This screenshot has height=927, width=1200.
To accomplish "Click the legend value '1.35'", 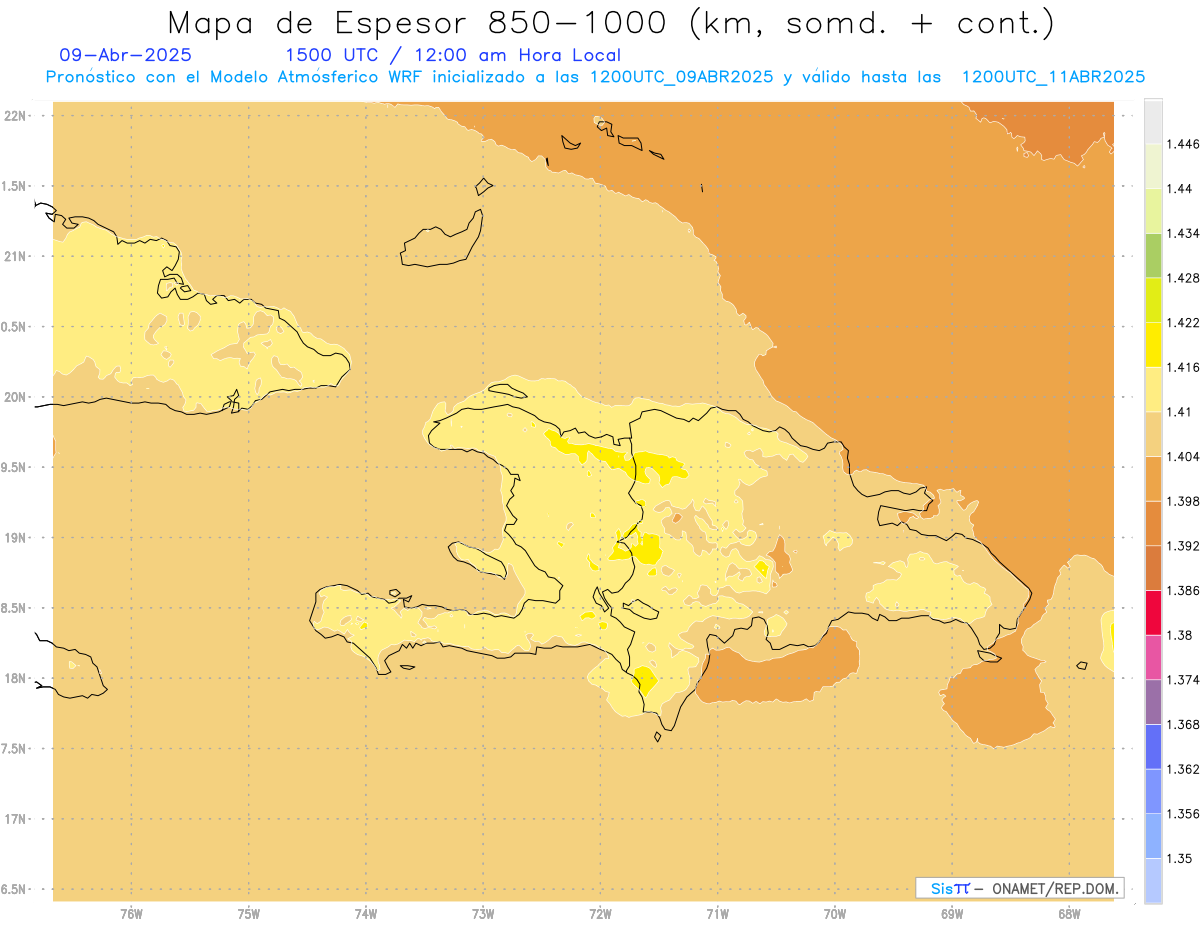I will (x=1181, y=858).
